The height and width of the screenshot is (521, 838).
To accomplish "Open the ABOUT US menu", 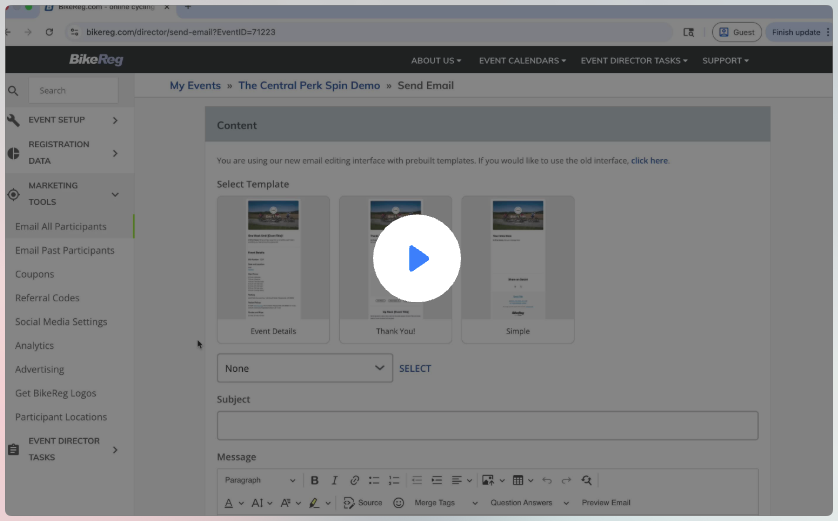I will coord(436,61).
